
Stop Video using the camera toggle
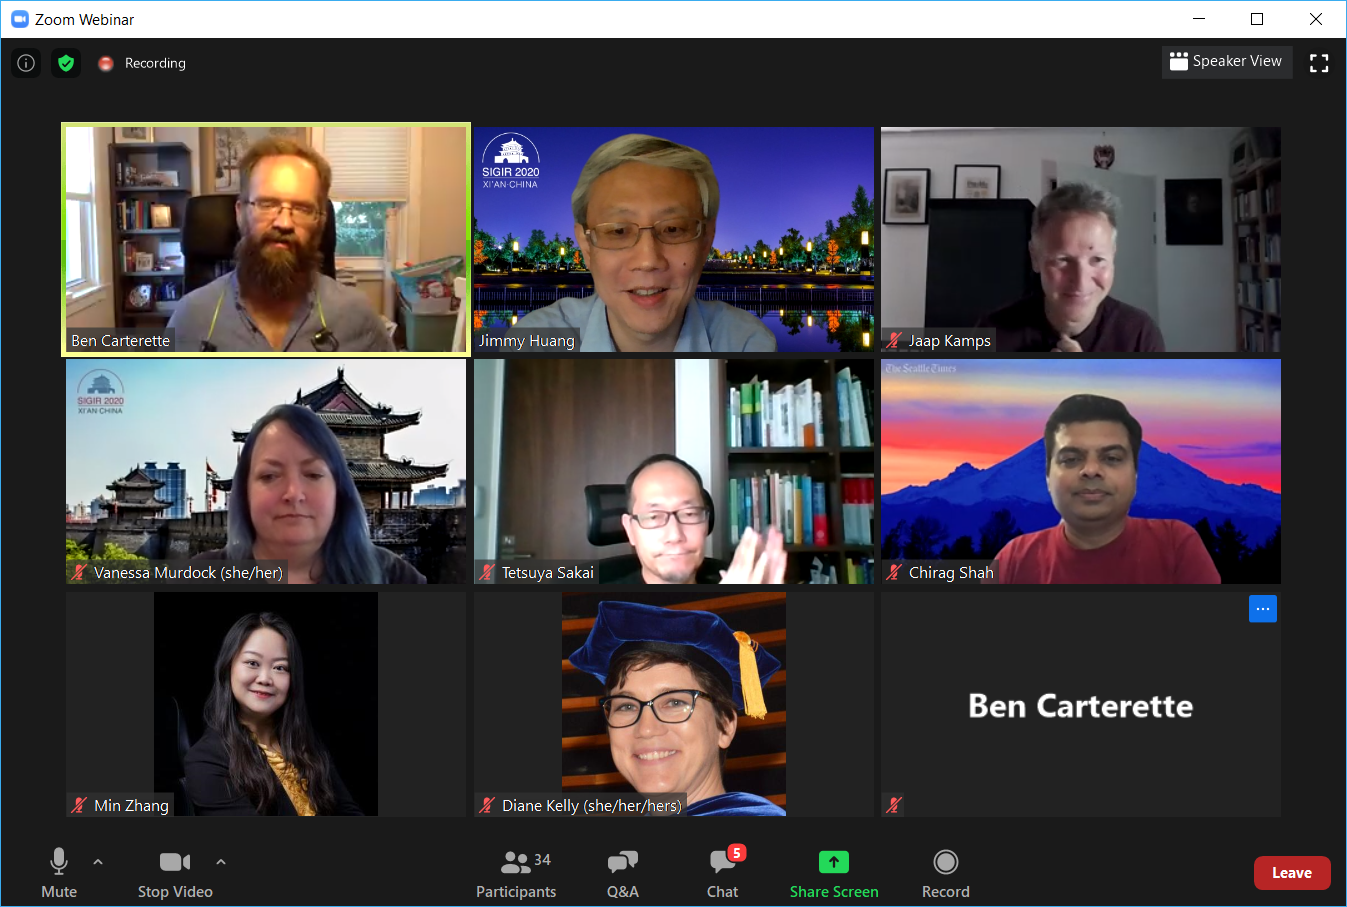click(x=175, y=875)
